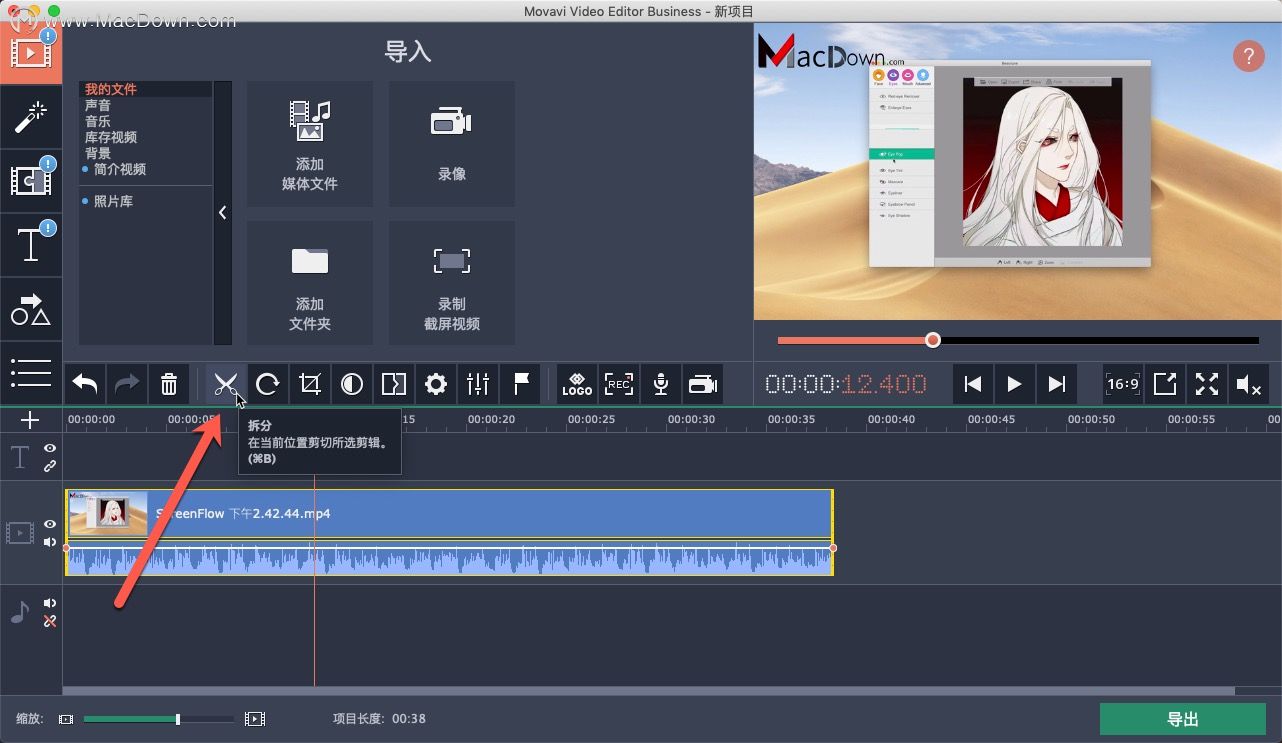The height and width of the screenshot is (743, 1282).
Task: Open the Filters magic wand tab
Action: 31,117
